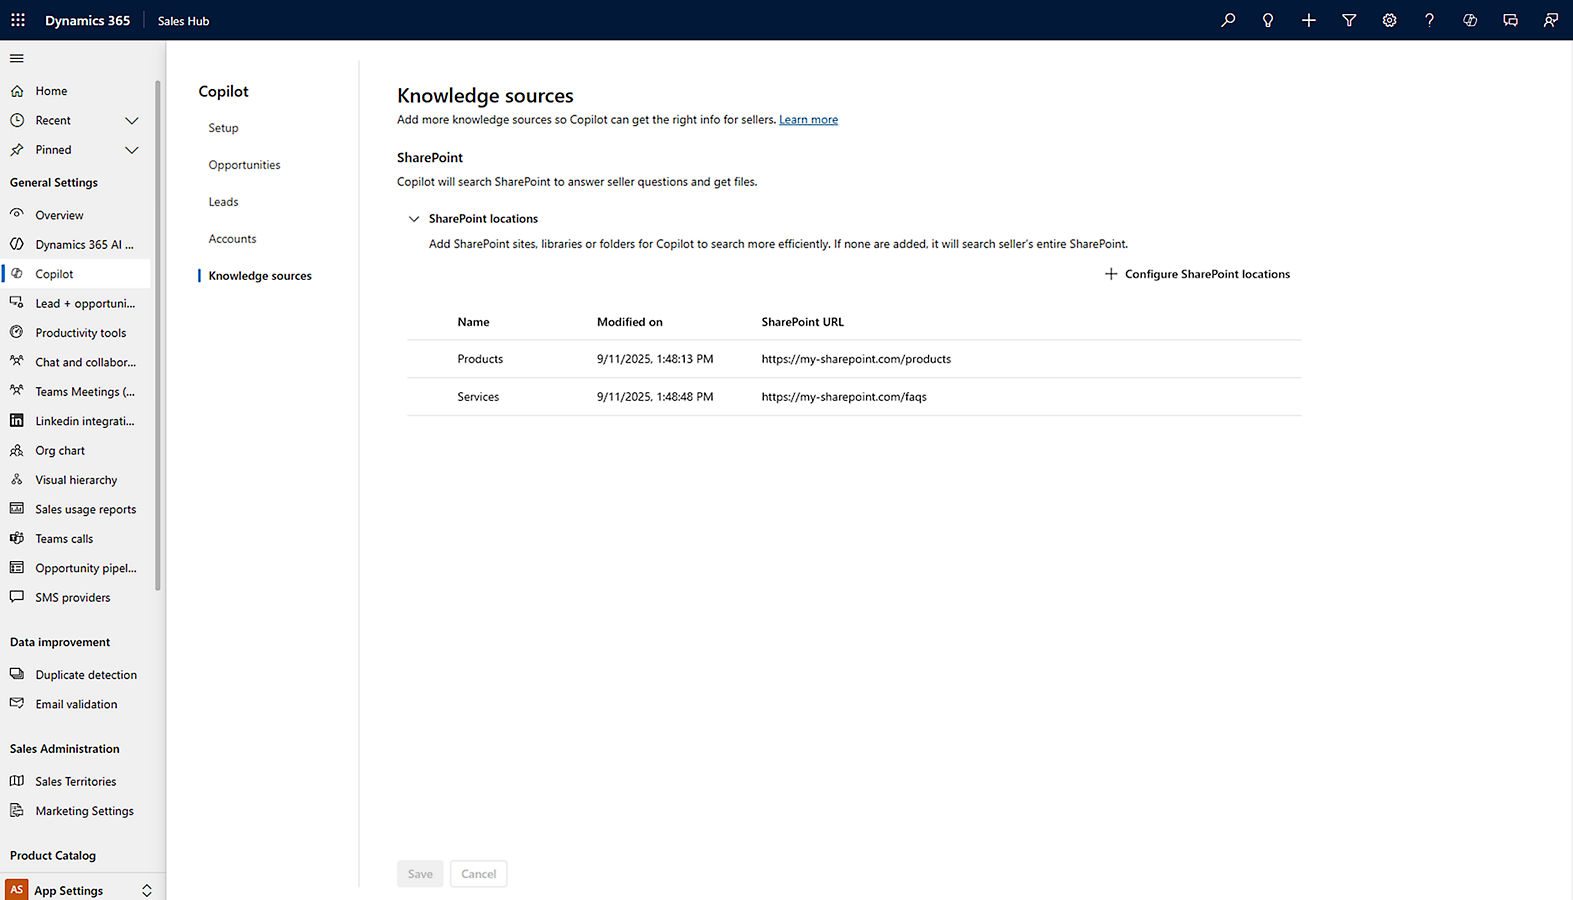
Task: Open the advanced find filter icon
Action: click(1349, 20)
